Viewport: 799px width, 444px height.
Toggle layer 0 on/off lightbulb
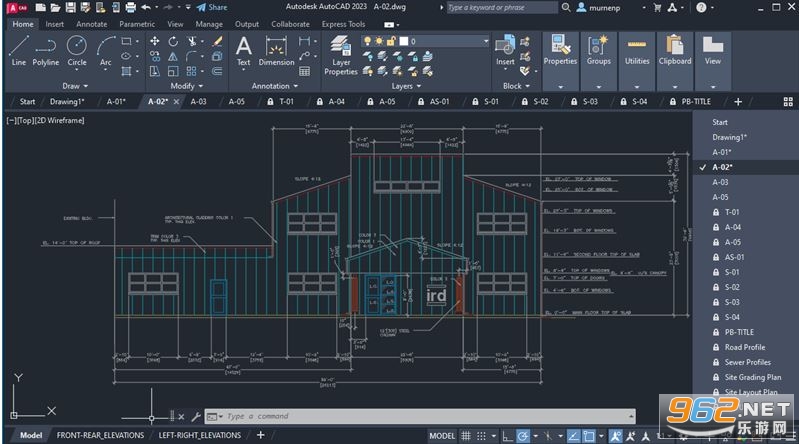click(367, 41)
